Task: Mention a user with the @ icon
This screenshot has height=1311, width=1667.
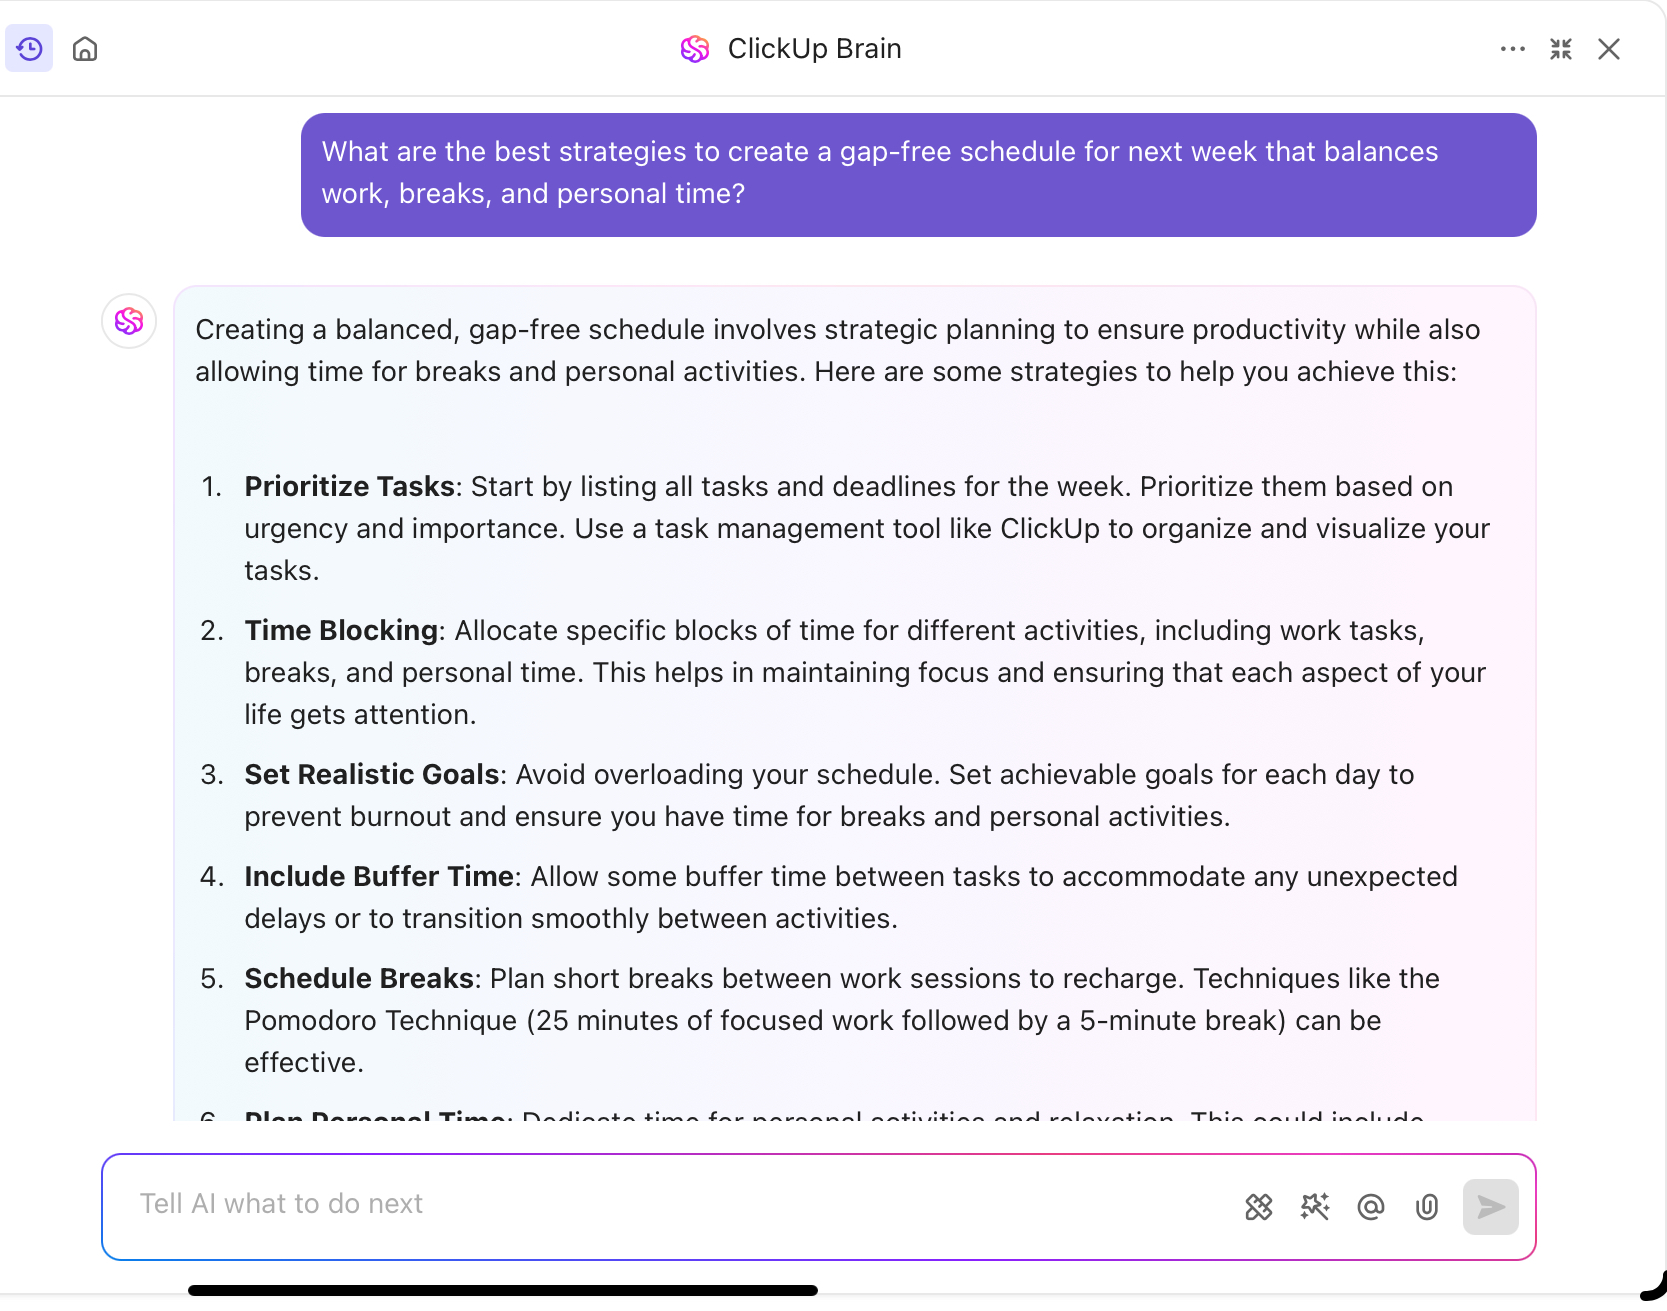Action: click(x=1371, y=1207)
